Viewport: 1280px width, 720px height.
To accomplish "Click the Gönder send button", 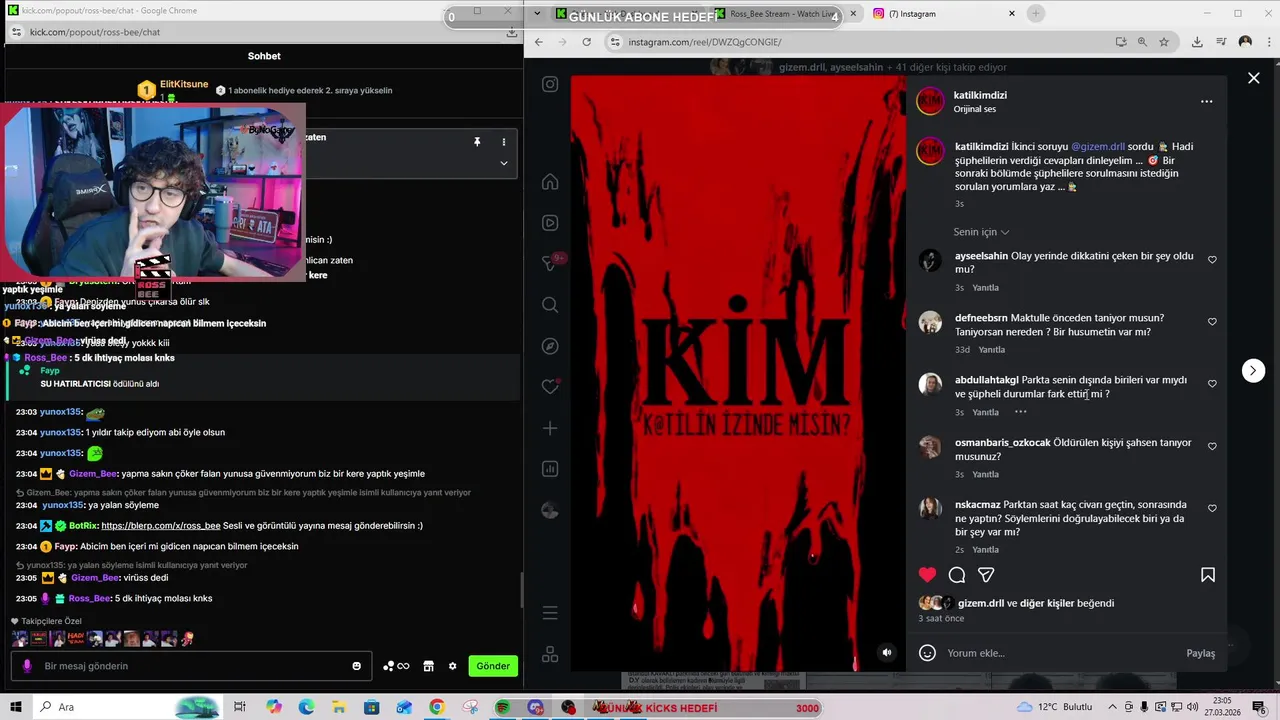I will (x=493, y=666).
